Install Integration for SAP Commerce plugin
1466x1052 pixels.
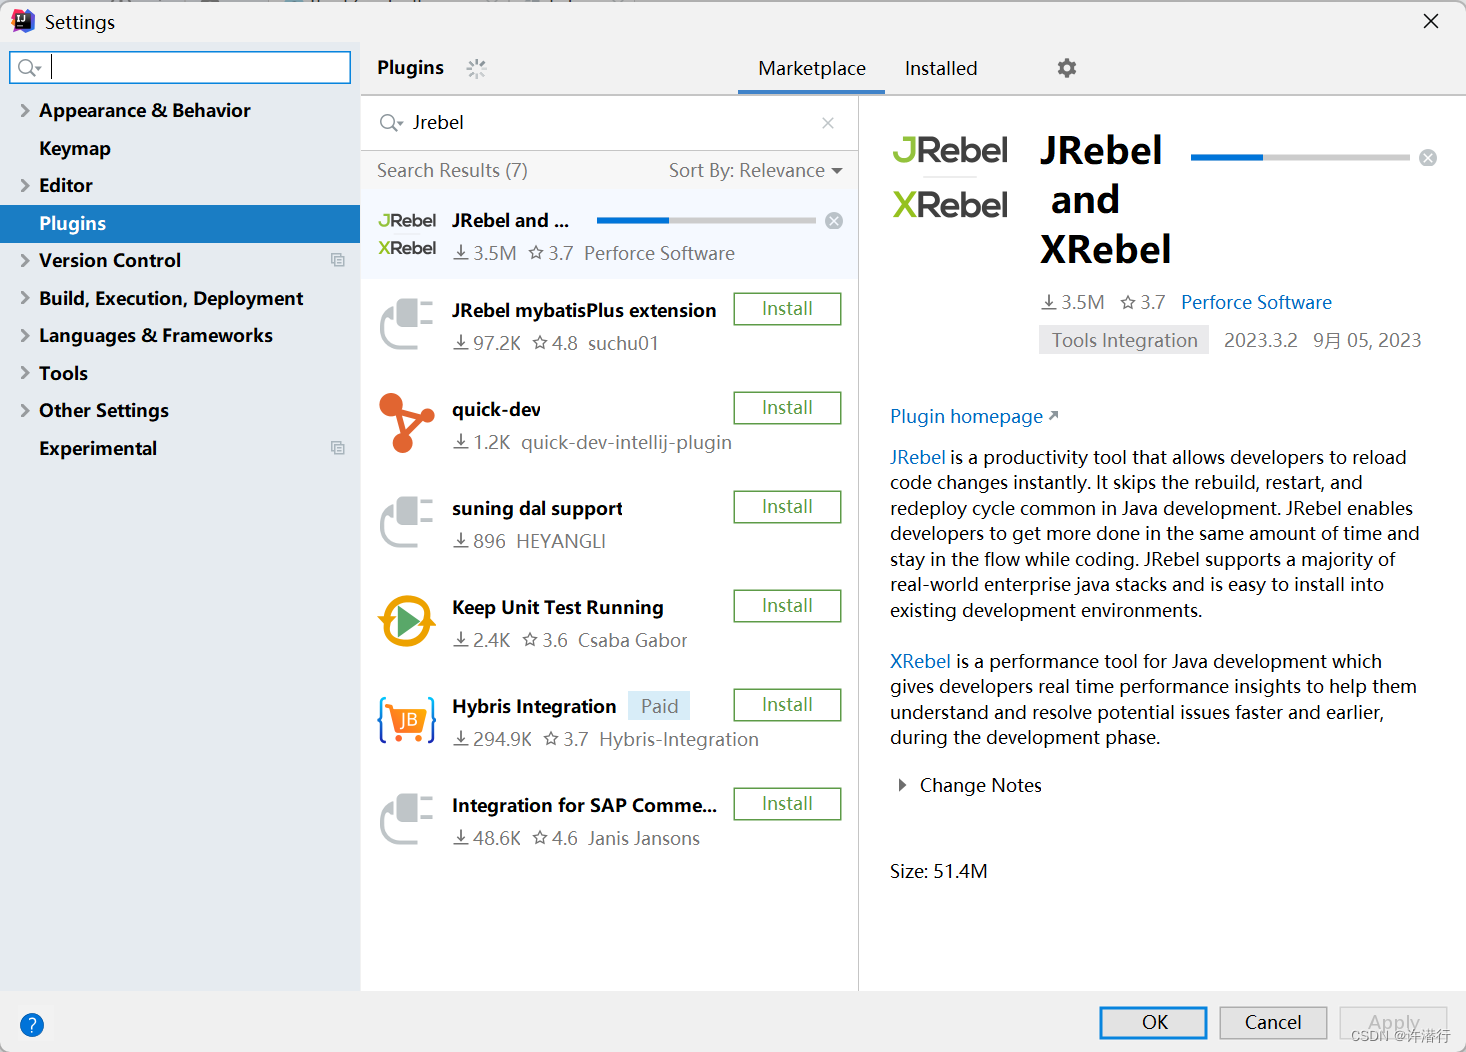point(787,804)
